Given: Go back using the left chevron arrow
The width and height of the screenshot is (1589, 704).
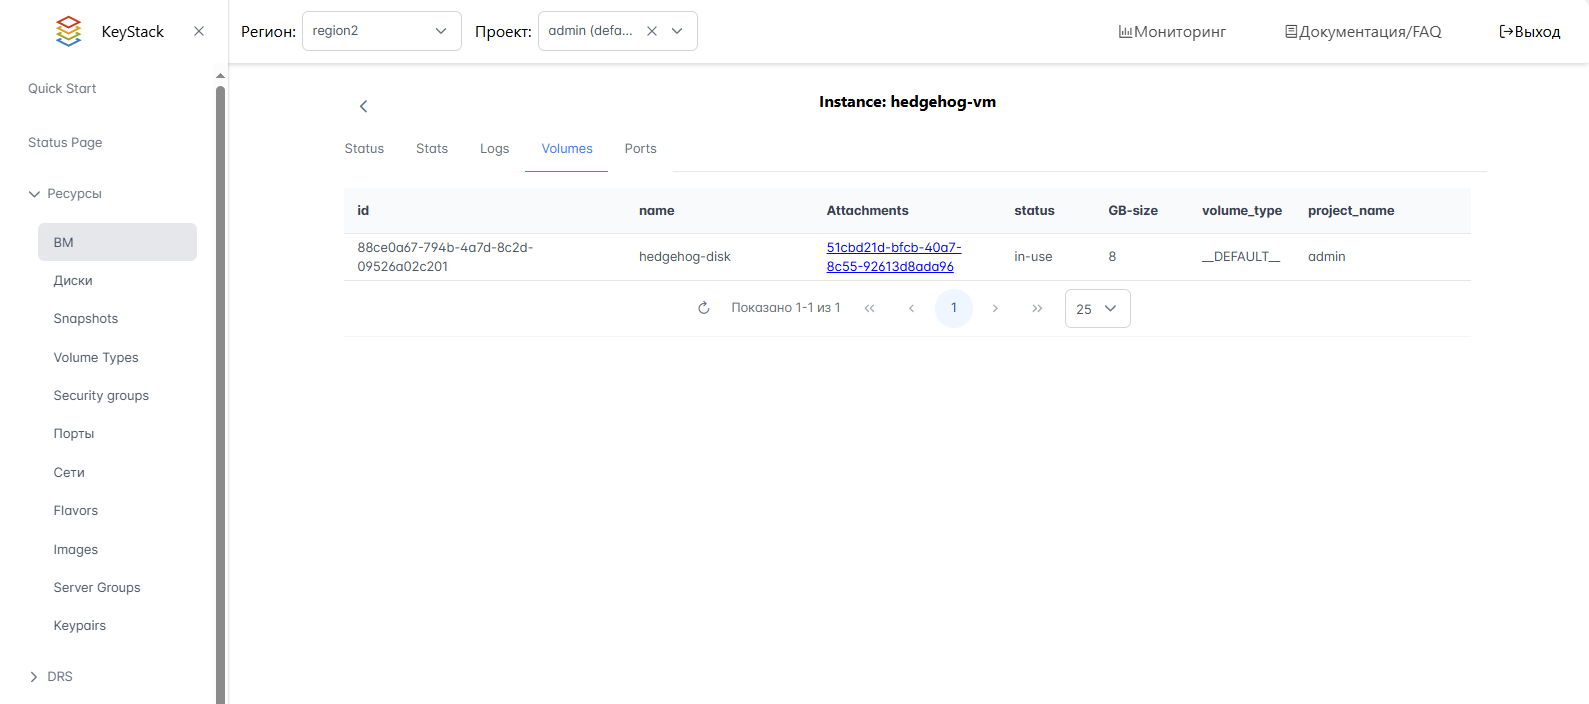Looking at the screenshot, I should (x=364, y=106).
